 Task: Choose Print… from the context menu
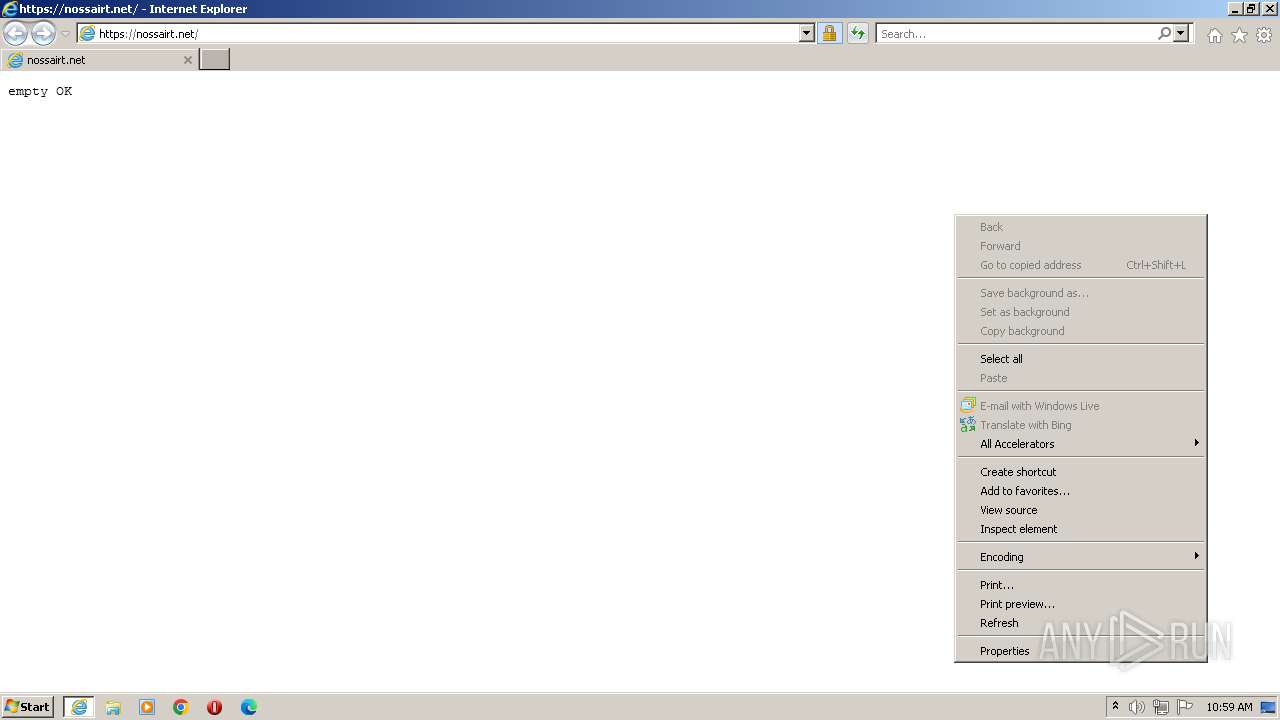coord(1081,585)
